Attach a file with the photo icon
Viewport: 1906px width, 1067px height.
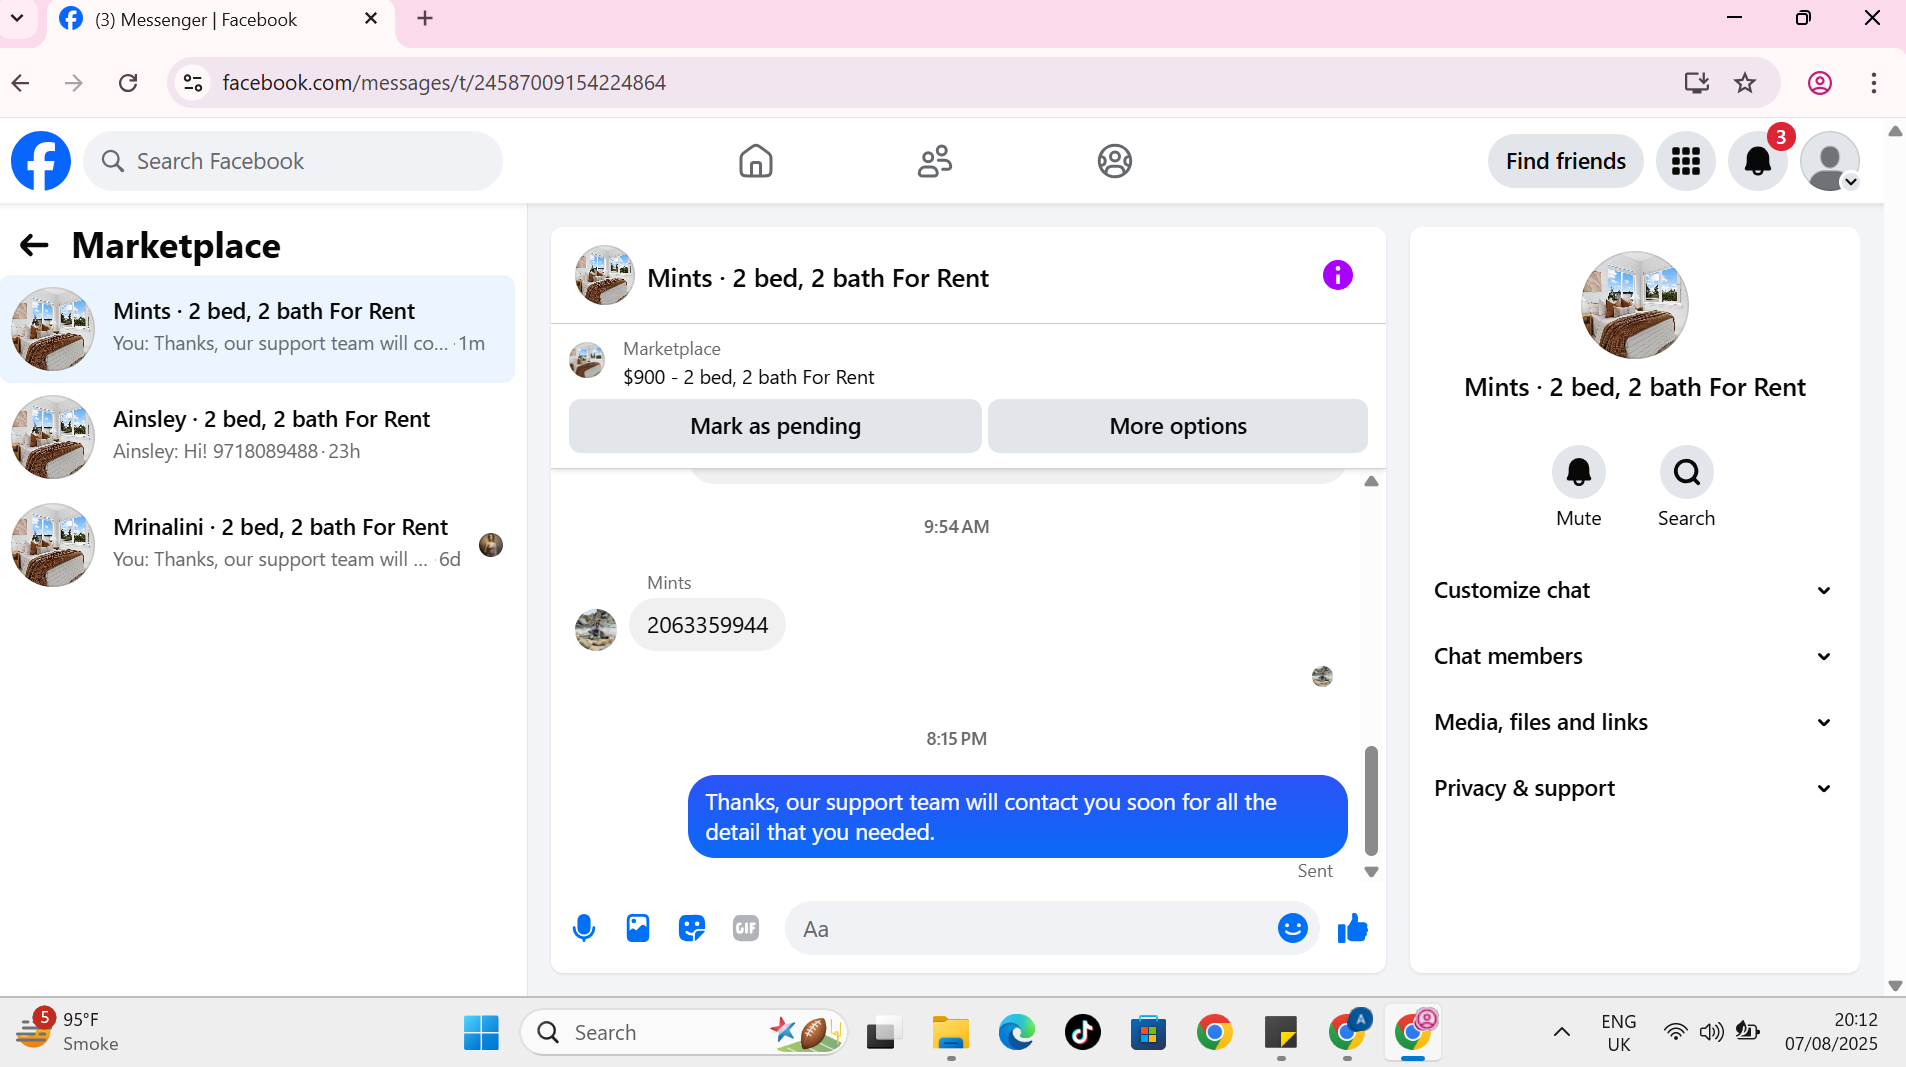(x=638, y=929)
